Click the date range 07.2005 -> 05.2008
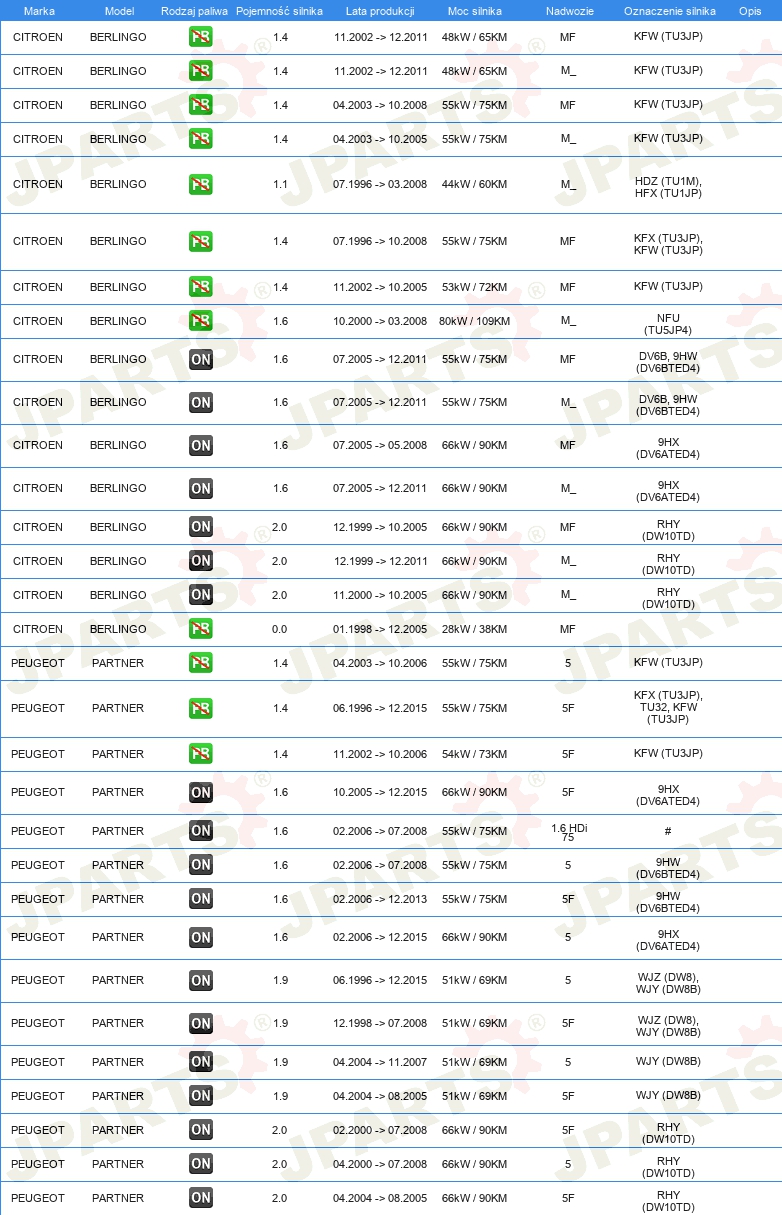The width and height of the screenshot is (782, 1215). (380, 445)
